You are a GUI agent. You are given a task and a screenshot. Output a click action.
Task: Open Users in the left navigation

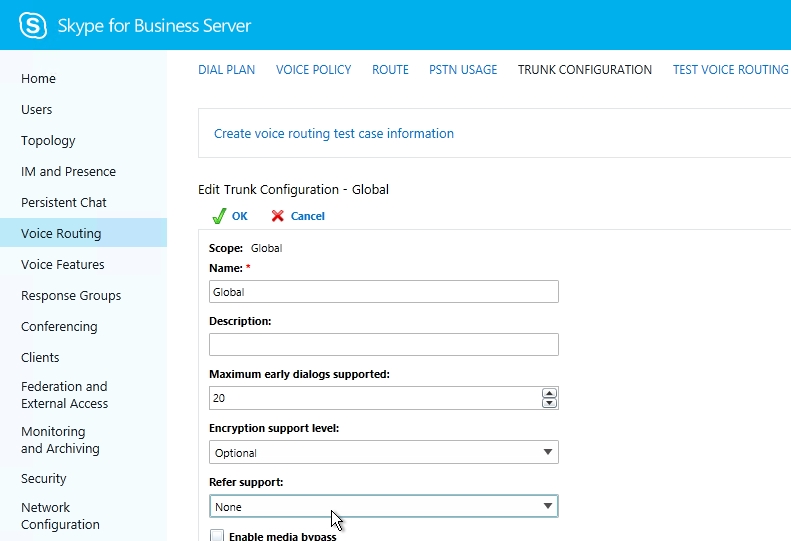pos(37,110)
